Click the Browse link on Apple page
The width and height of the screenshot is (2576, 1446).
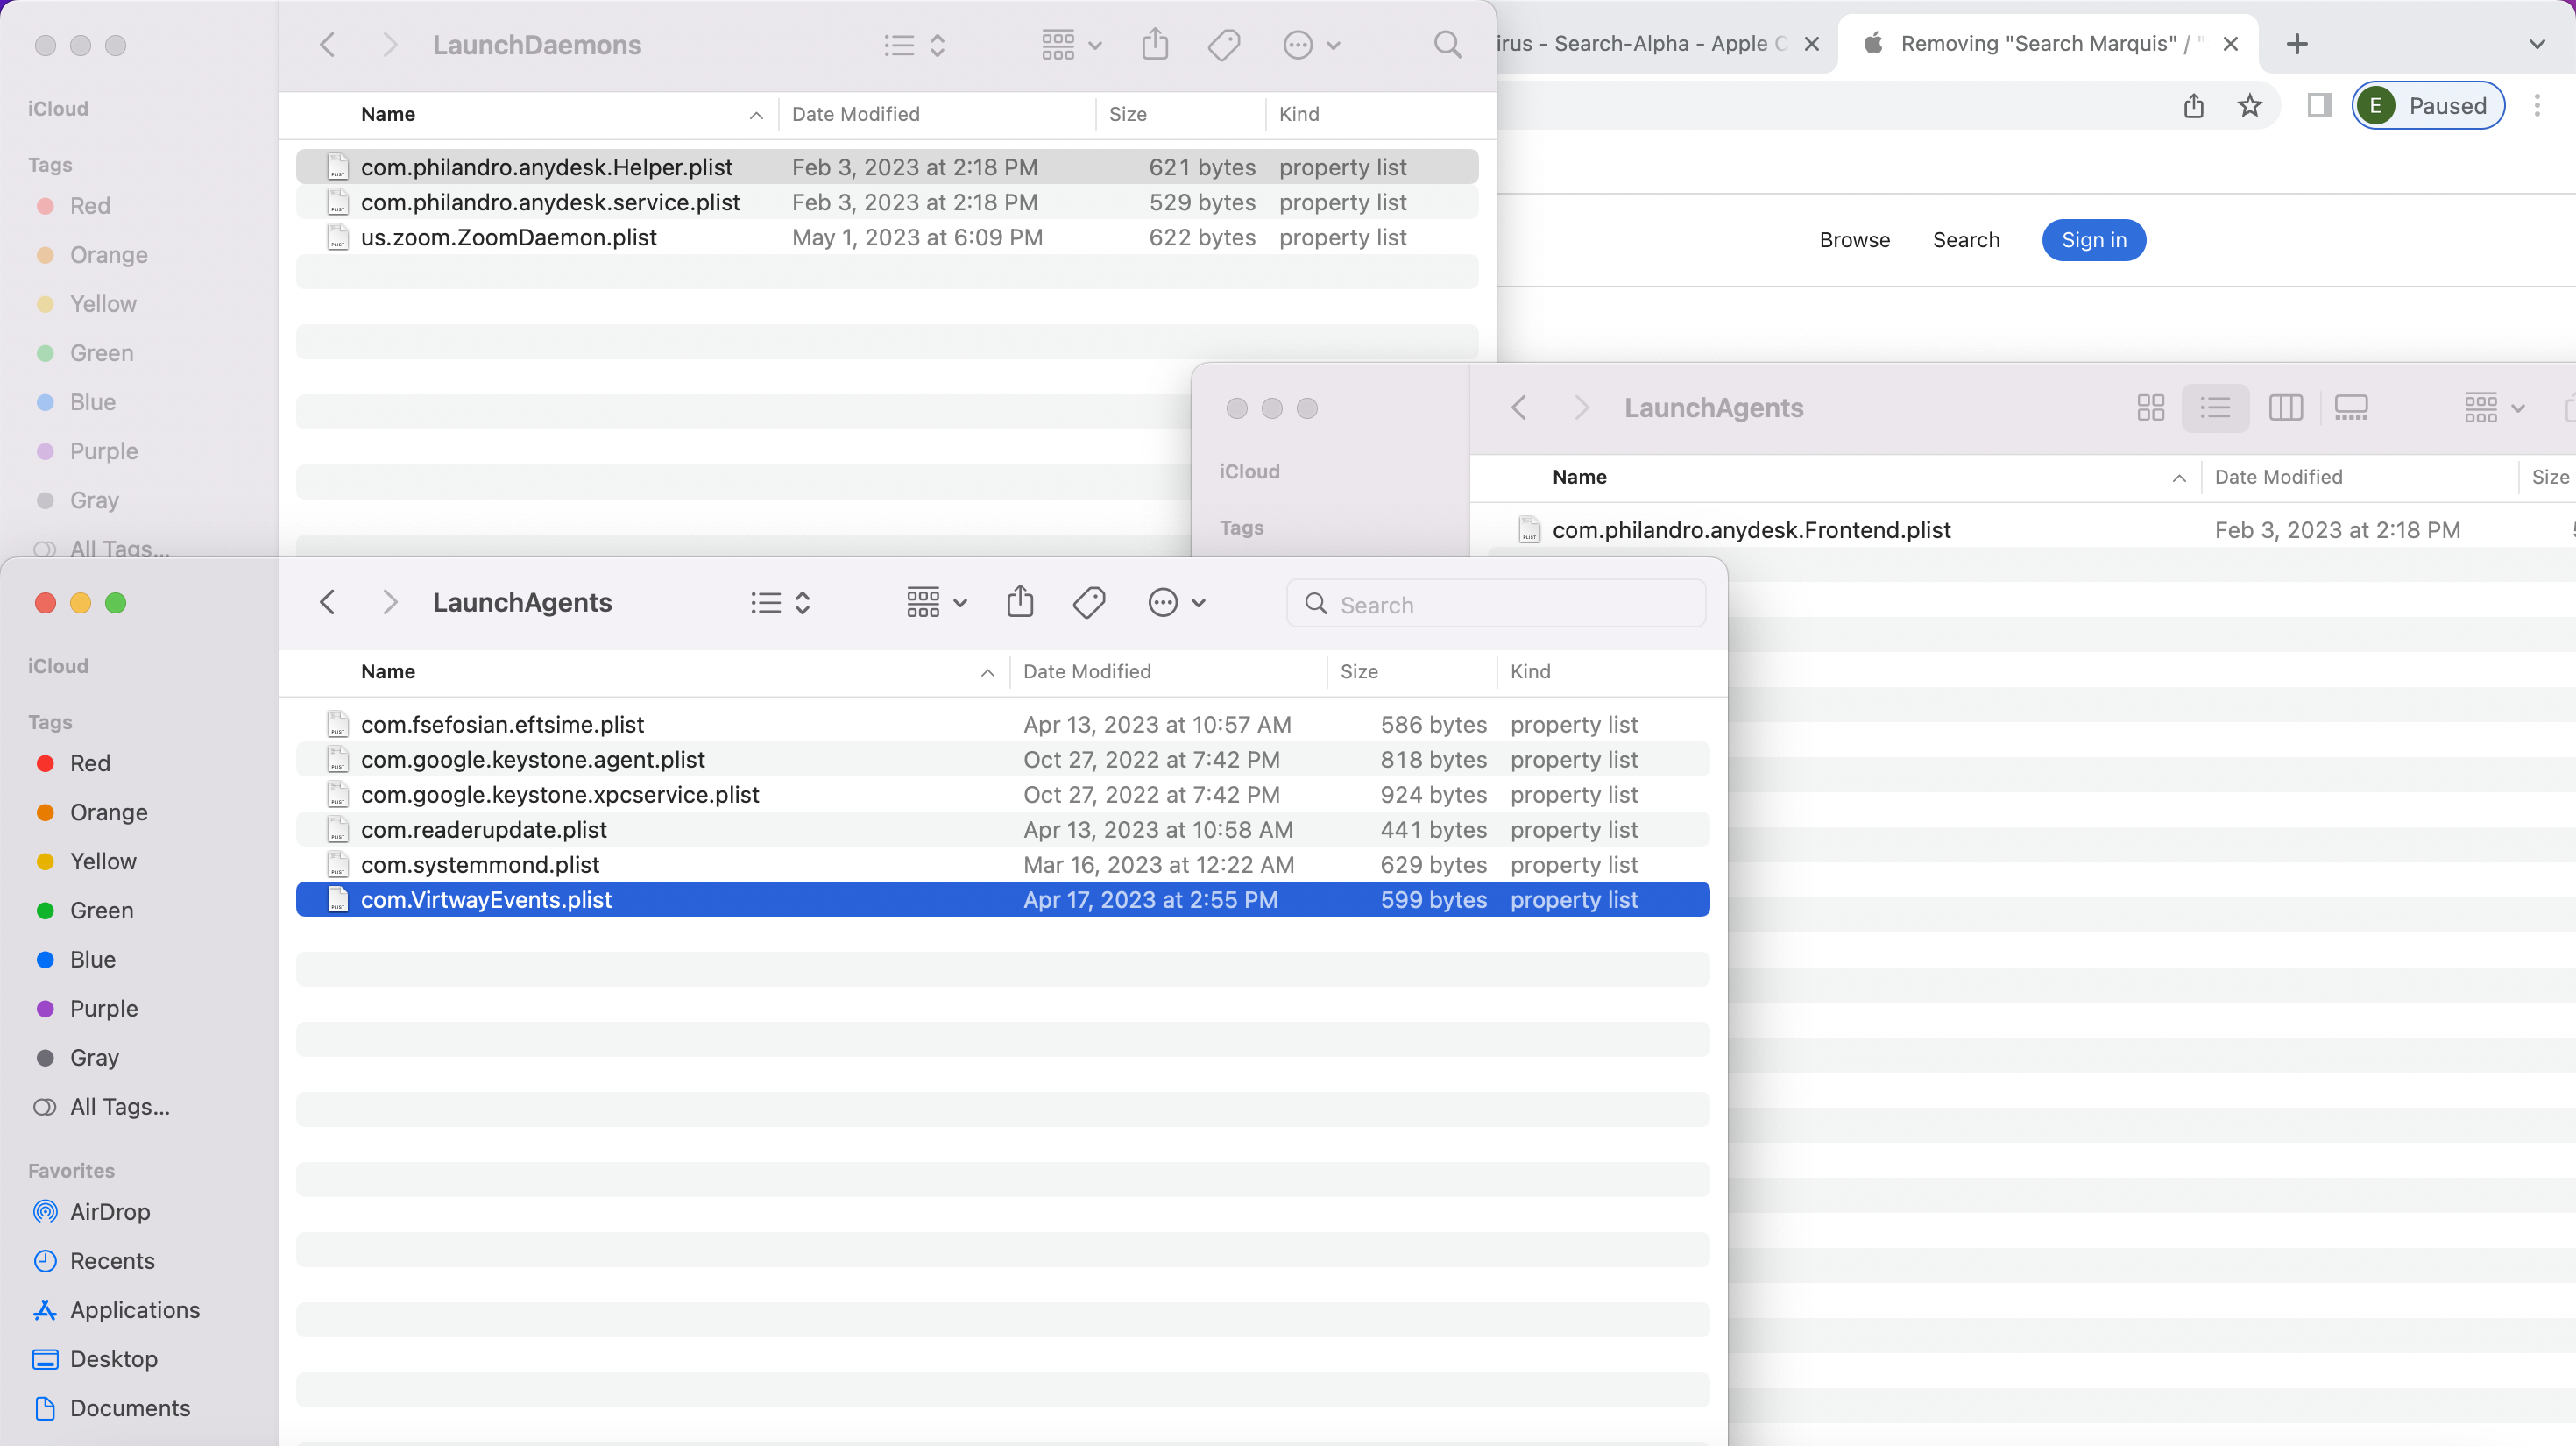pos(1854,240)
